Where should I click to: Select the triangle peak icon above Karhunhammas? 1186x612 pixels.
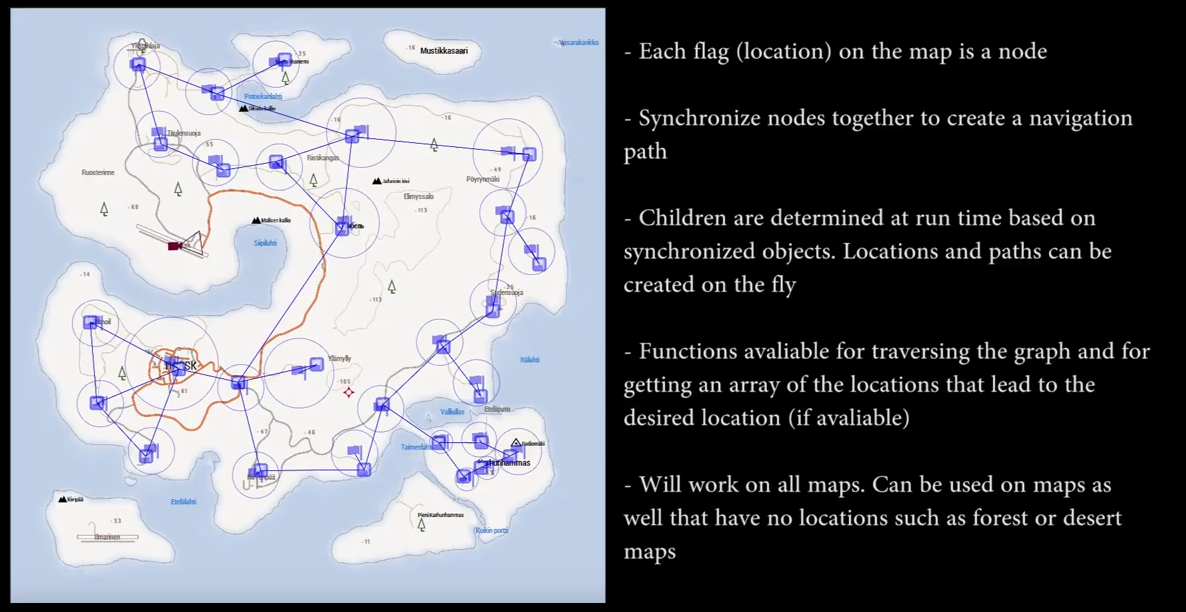coord(516,443)
